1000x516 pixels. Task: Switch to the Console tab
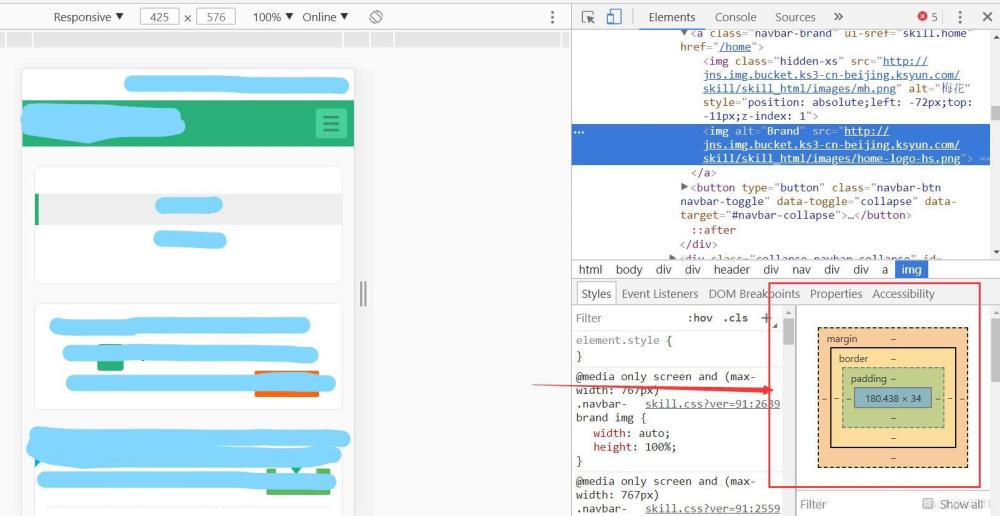(735, 17)
